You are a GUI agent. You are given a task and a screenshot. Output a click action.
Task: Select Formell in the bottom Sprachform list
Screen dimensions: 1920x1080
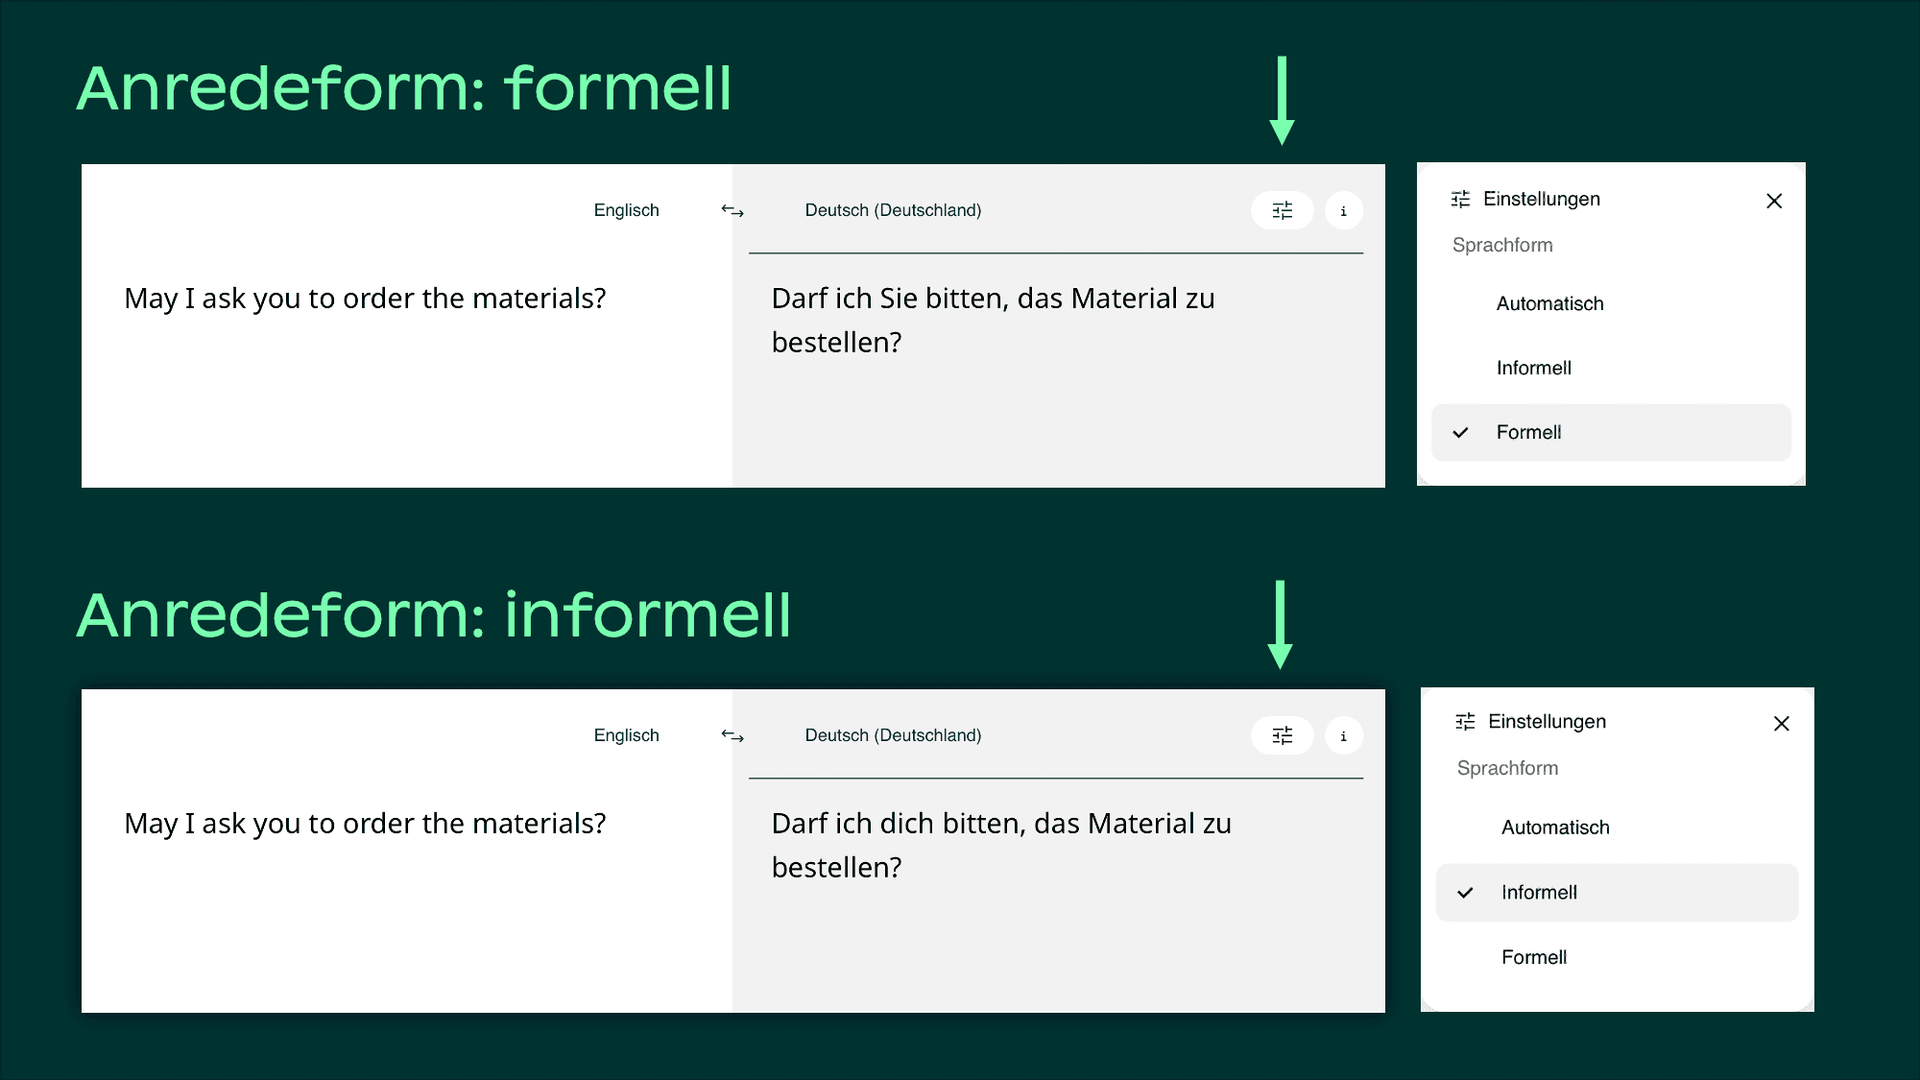coord(1534,957)
